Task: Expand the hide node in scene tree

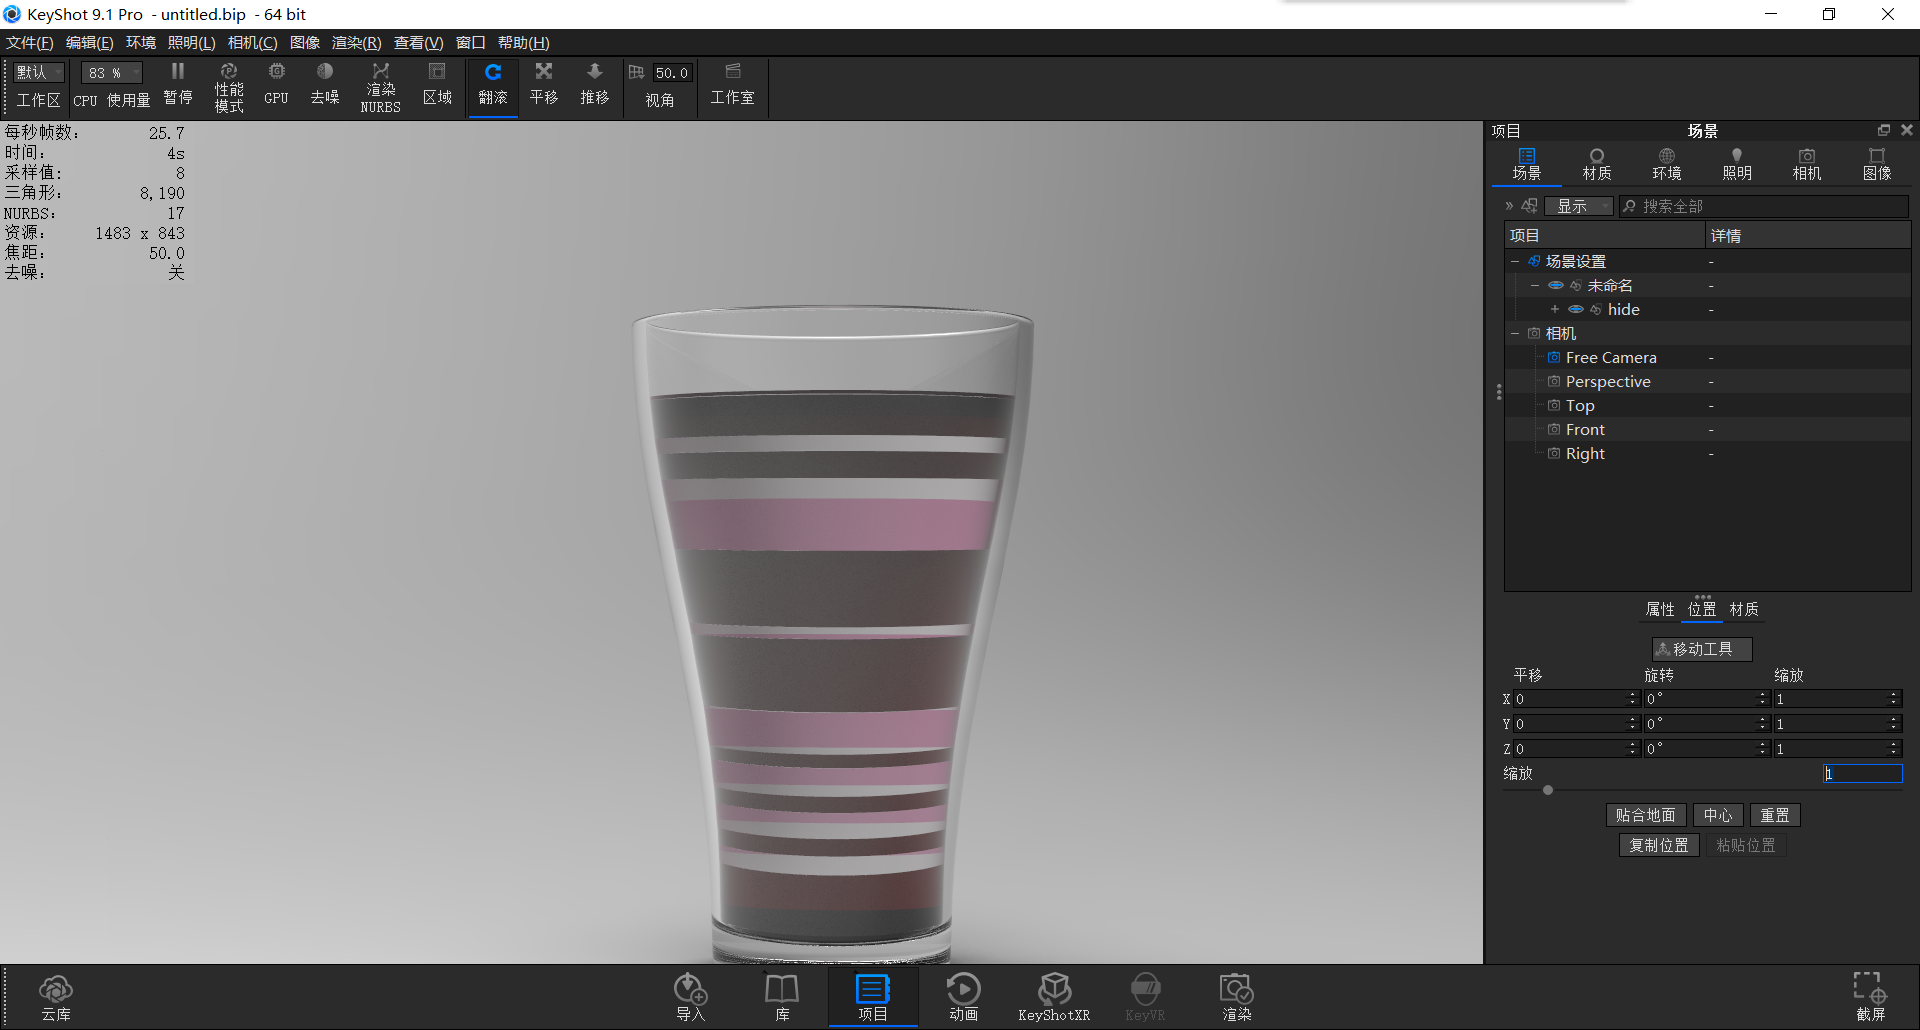Action: point(1553,309)
